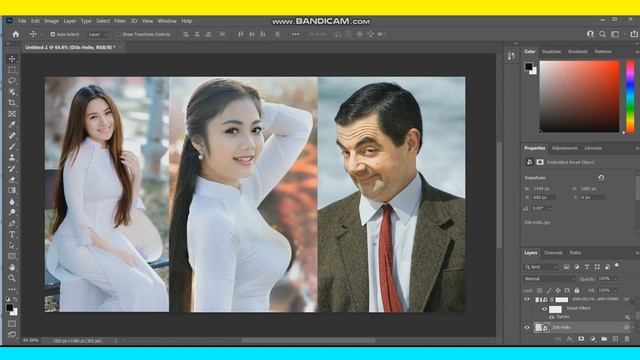640x360 pixels.
Task: Click the hue slider strip
Action: 630,96
